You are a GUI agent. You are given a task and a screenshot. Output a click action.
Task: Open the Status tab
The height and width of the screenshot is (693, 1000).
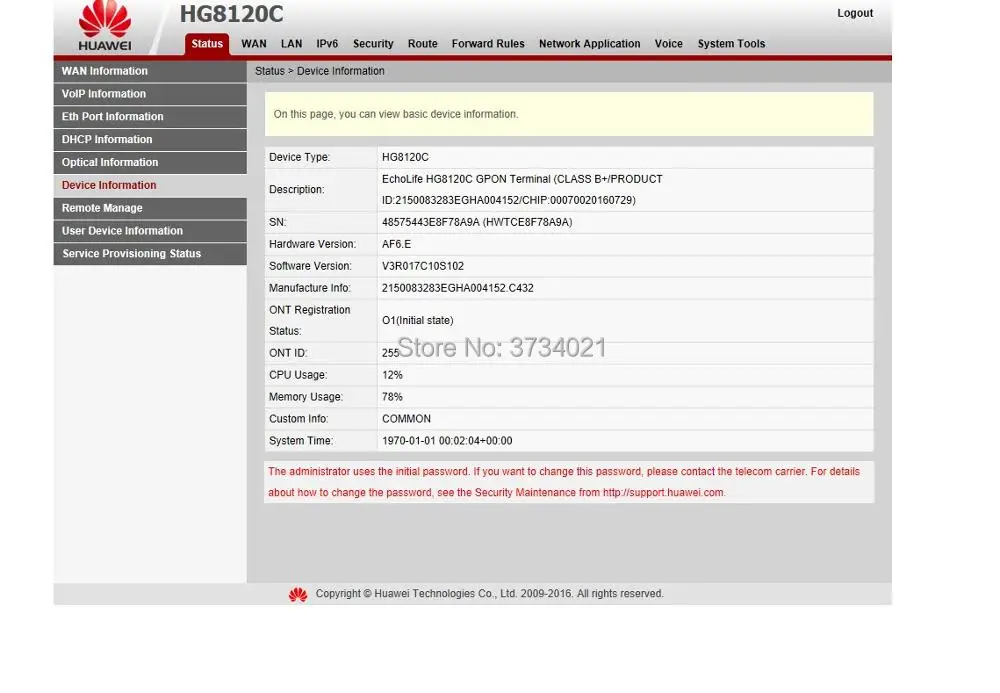[x=207, y=44]
